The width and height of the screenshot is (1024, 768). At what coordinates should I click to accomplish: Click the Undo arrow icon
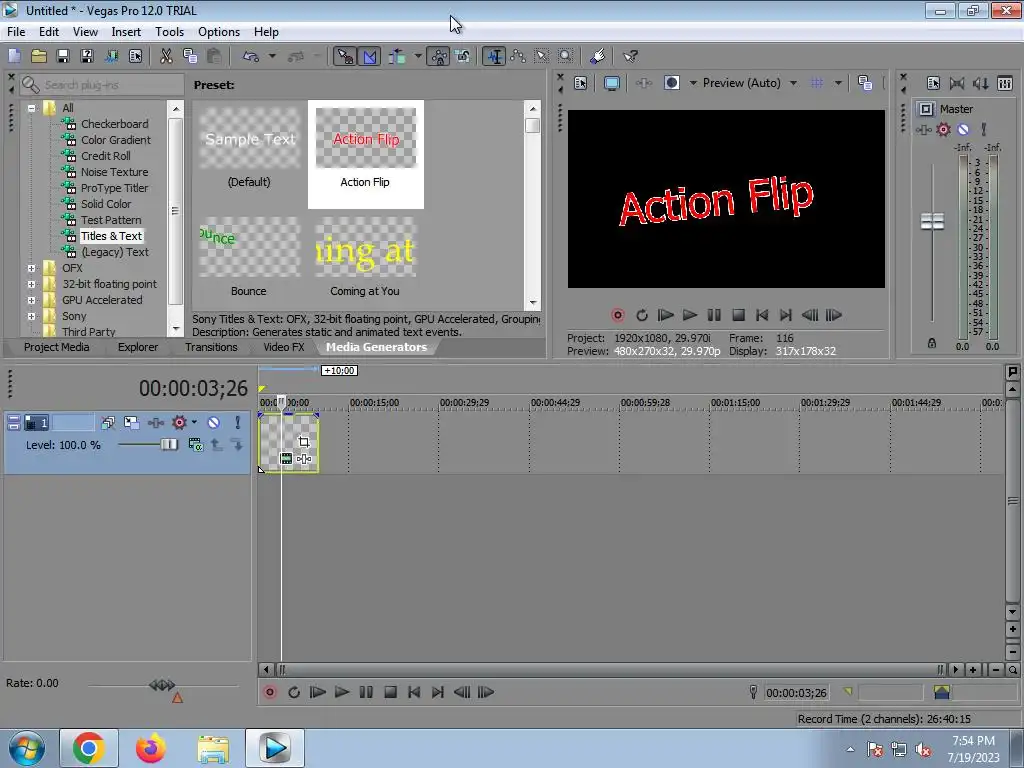251,57
